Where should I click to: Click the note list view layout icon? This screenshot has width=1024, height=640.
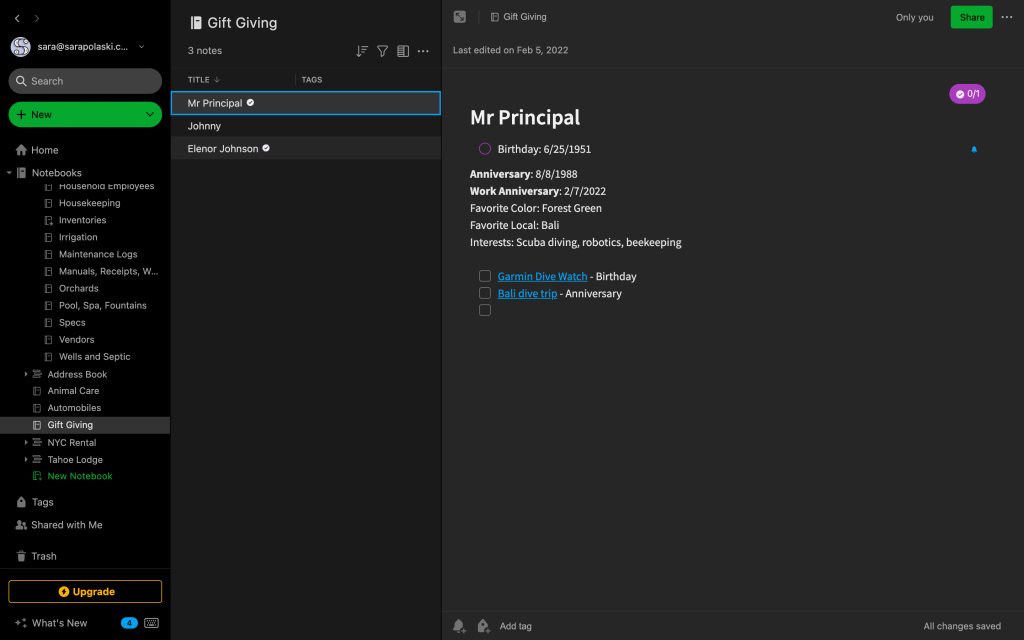403,51
